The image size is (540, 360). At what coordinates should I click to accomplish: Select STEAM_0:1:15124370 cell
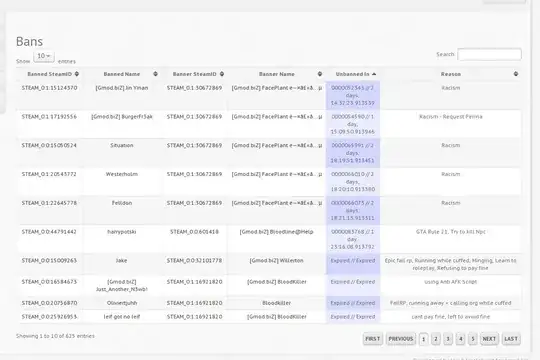coord(49,88)
